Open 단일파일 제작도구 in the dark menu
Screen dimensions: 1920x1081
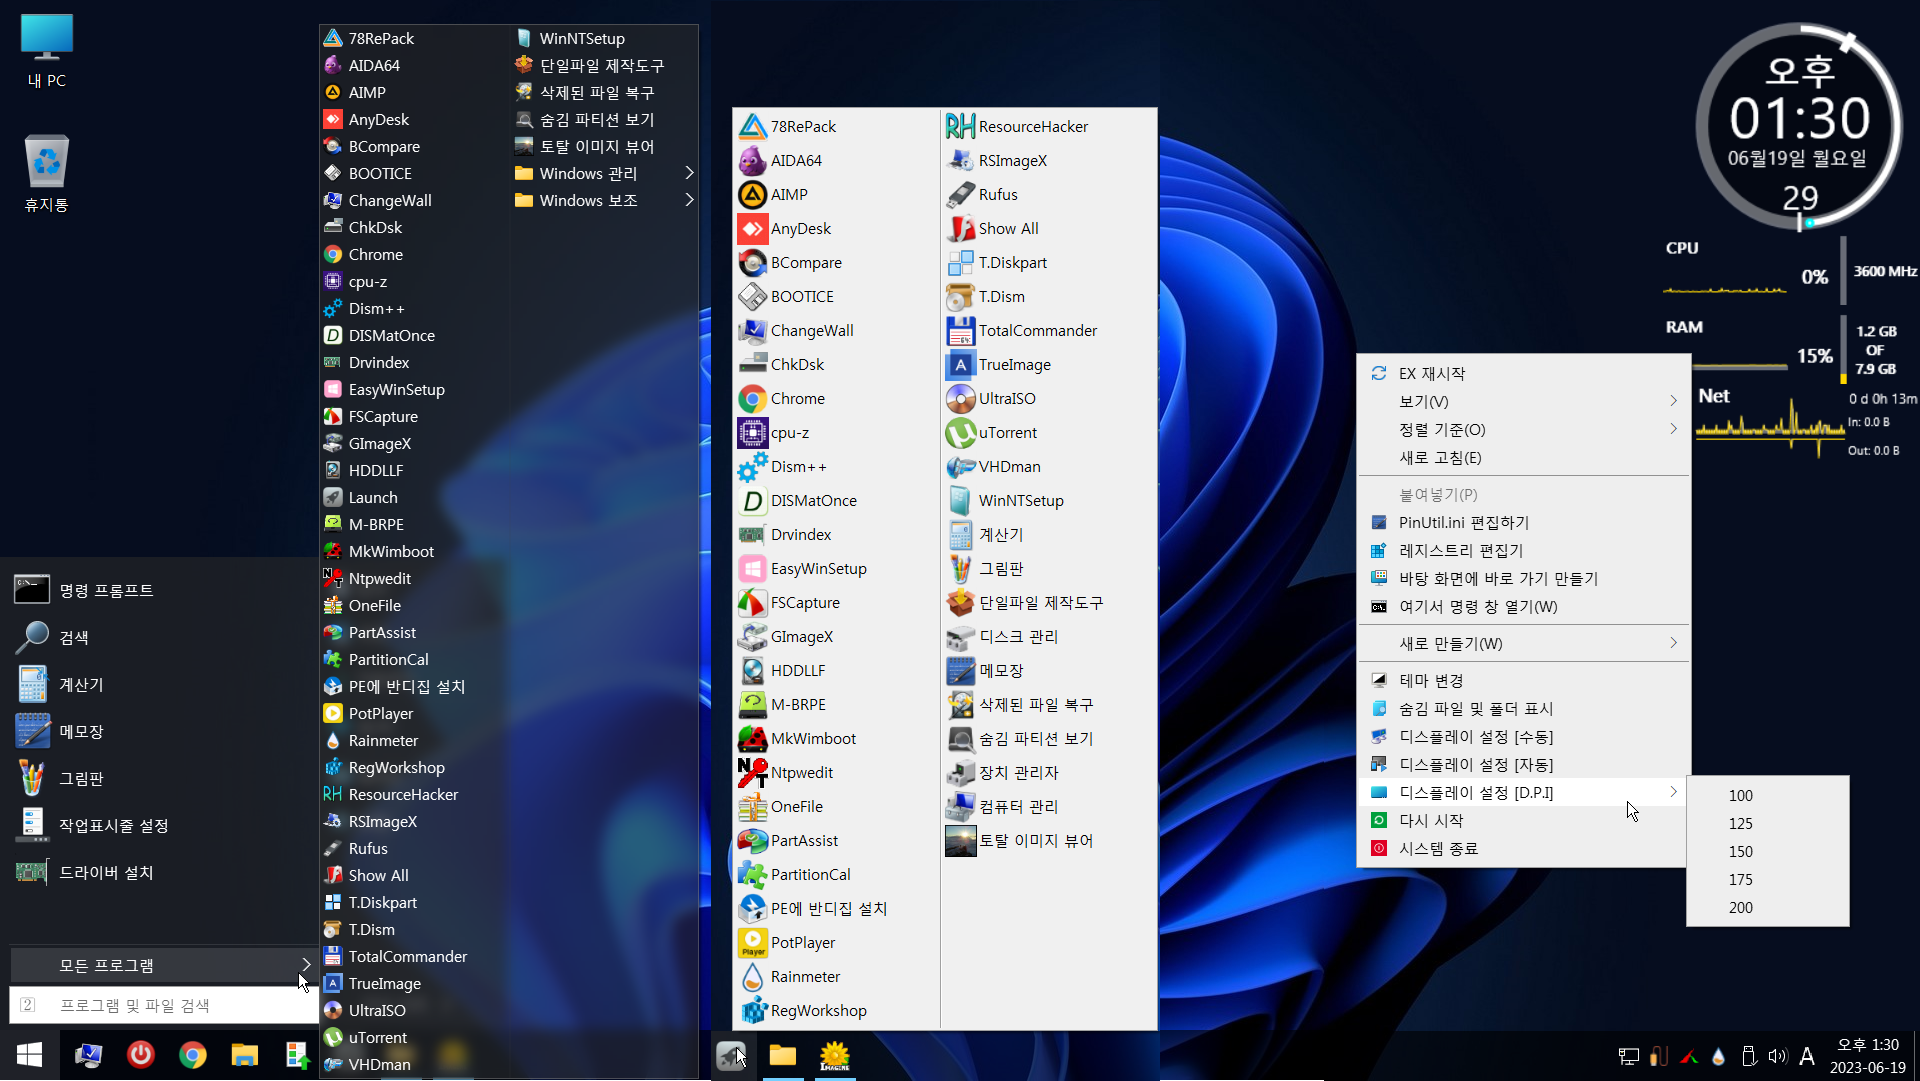tap(605, 65)
